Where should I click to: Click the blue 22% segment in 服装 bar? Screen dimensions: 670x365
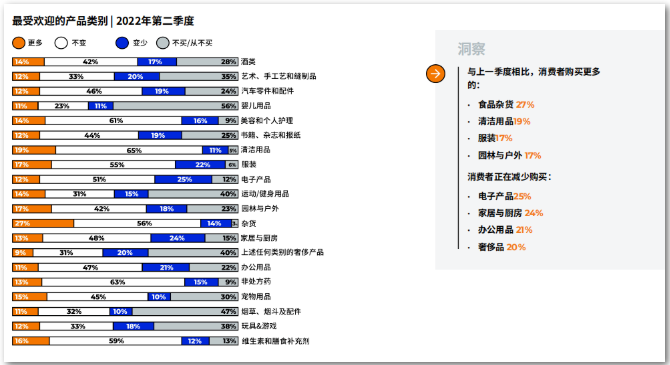200,165
